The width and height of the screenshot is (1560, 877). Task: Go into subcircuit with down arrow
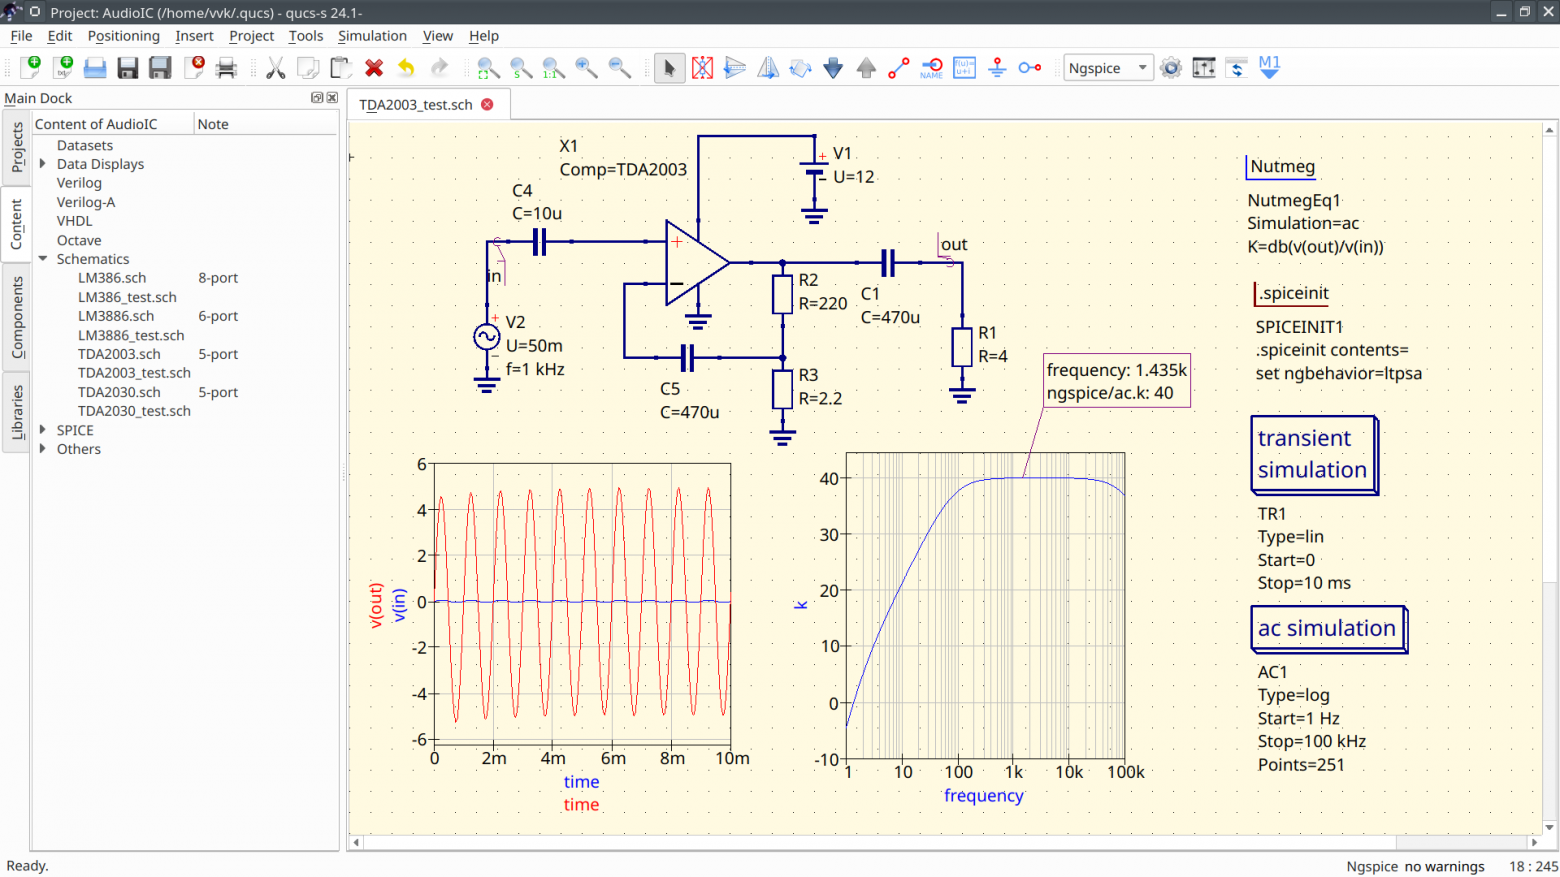coord(833,68)
